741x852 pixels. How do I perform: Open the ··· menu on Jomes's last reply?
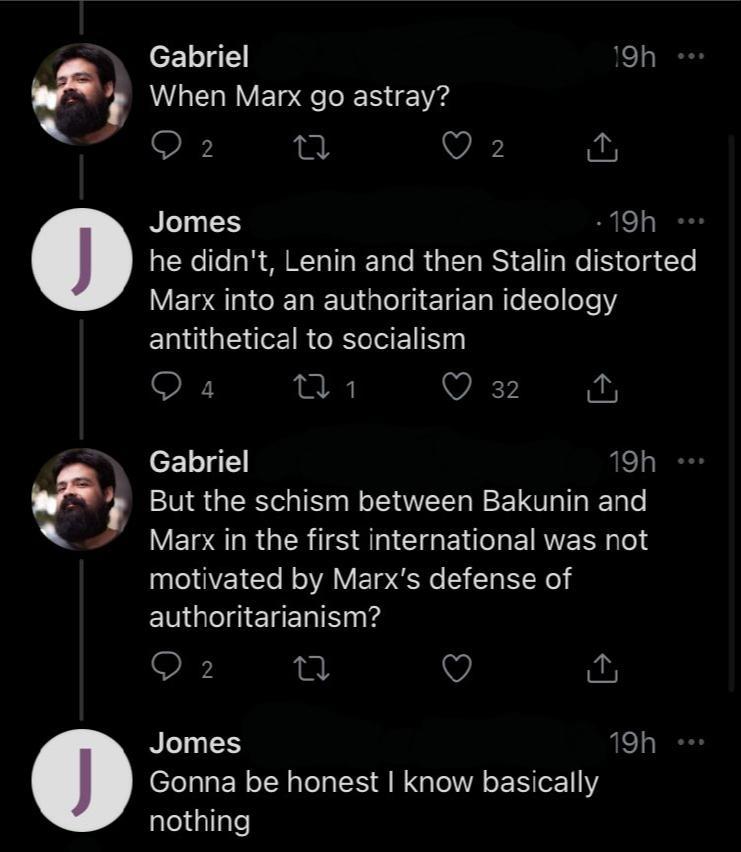692,743
